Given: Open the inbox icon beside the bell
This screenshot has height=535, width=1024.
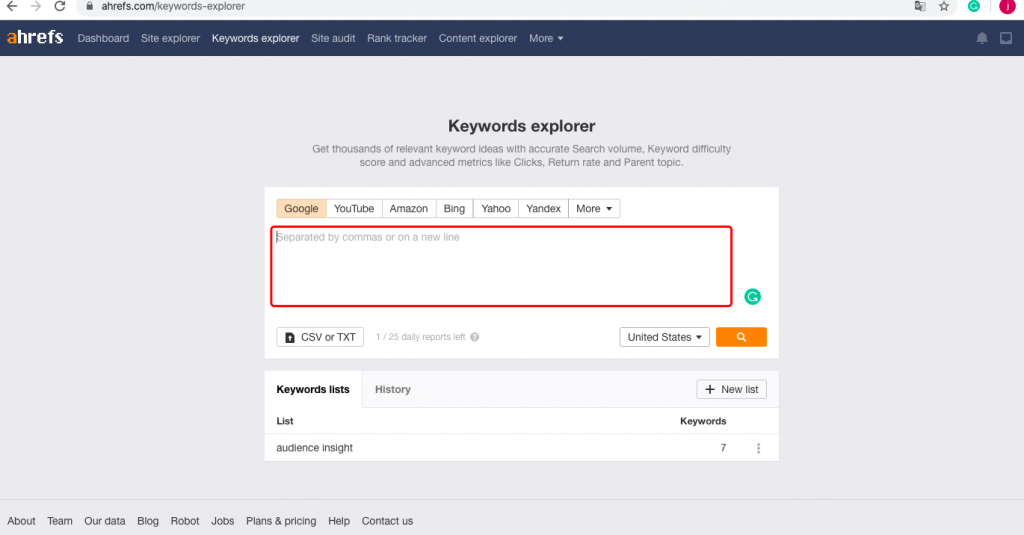Looking at the screenshot, I should 1006,38.
